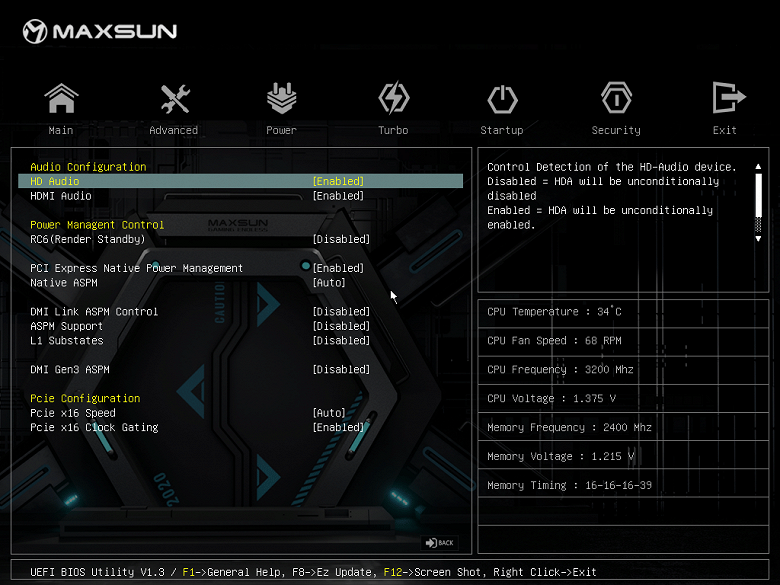Screen dimensions: 780x585
Task: Open DMI Link ASPM Control [Disabled] value
Action: [x=341, y=311]
